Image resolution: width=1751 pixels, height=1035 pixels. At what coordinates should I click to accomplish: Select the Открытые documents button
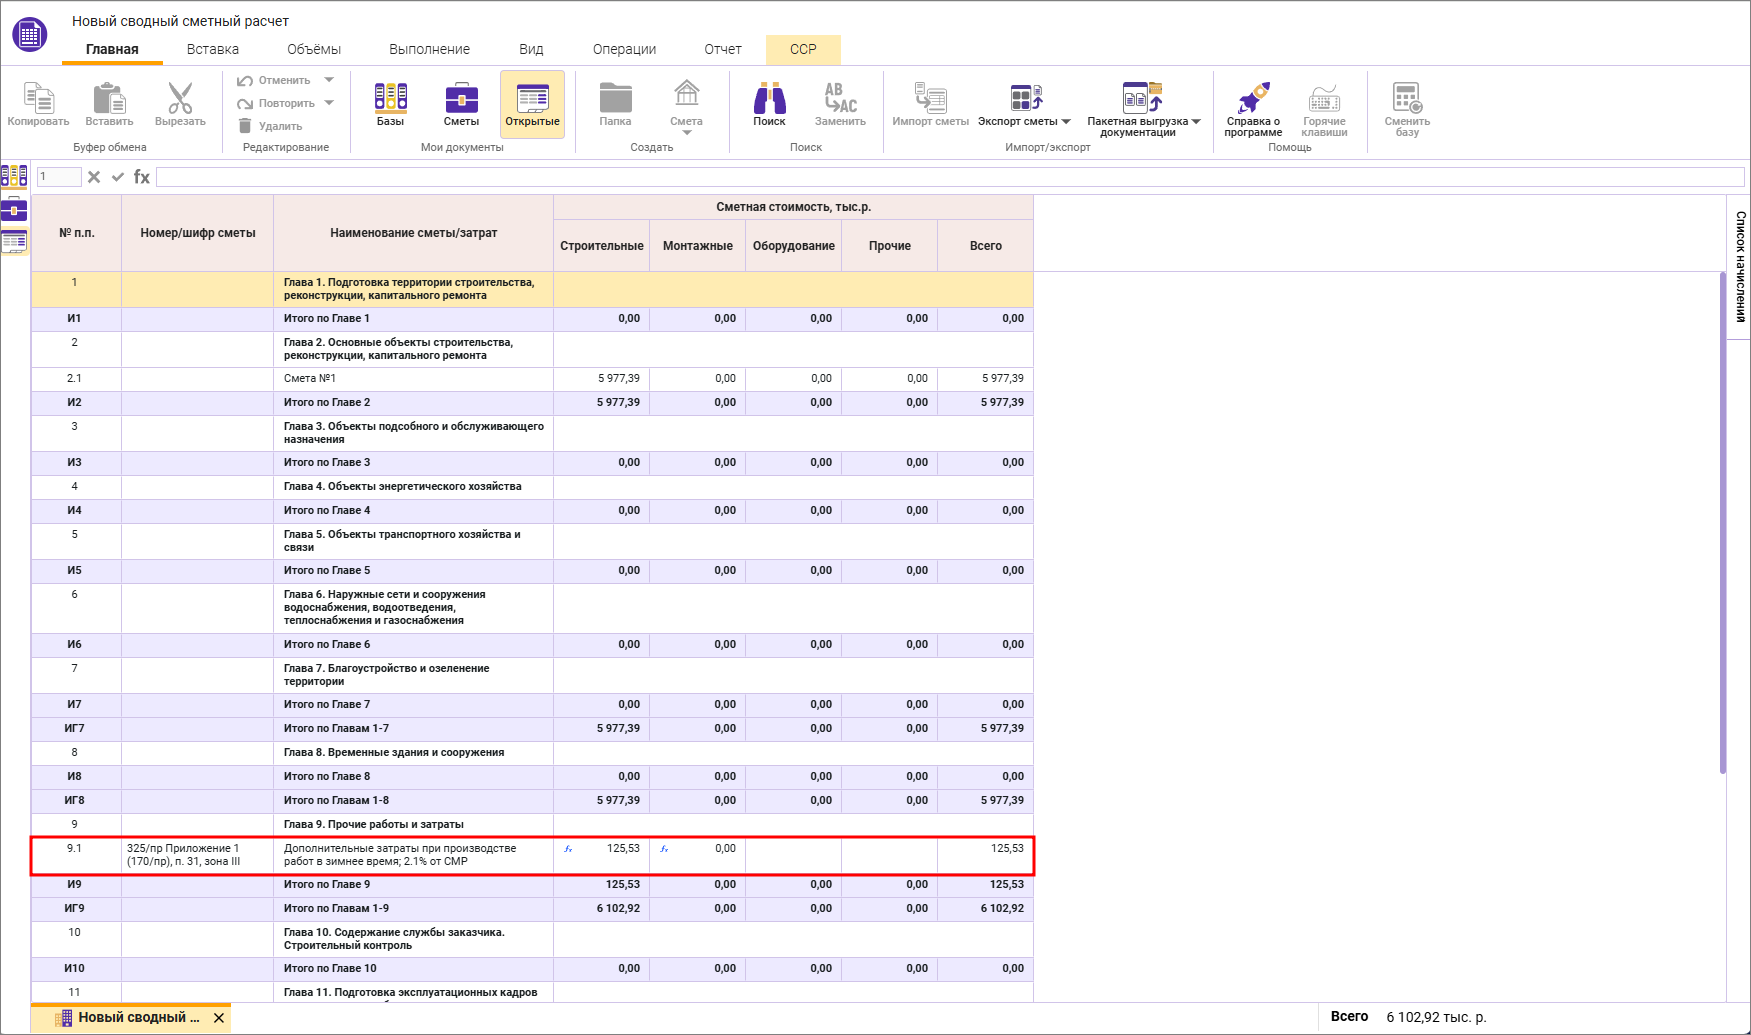click(x=532, y=104)
